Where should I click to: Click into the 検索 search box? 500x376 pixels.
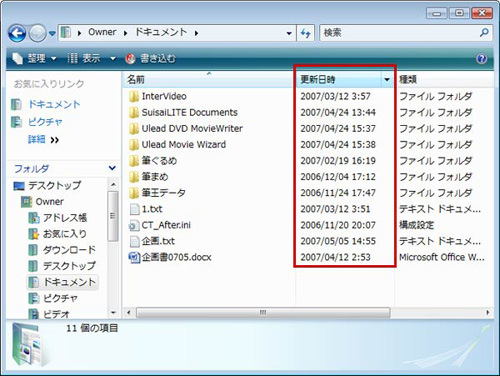[399, 33]
